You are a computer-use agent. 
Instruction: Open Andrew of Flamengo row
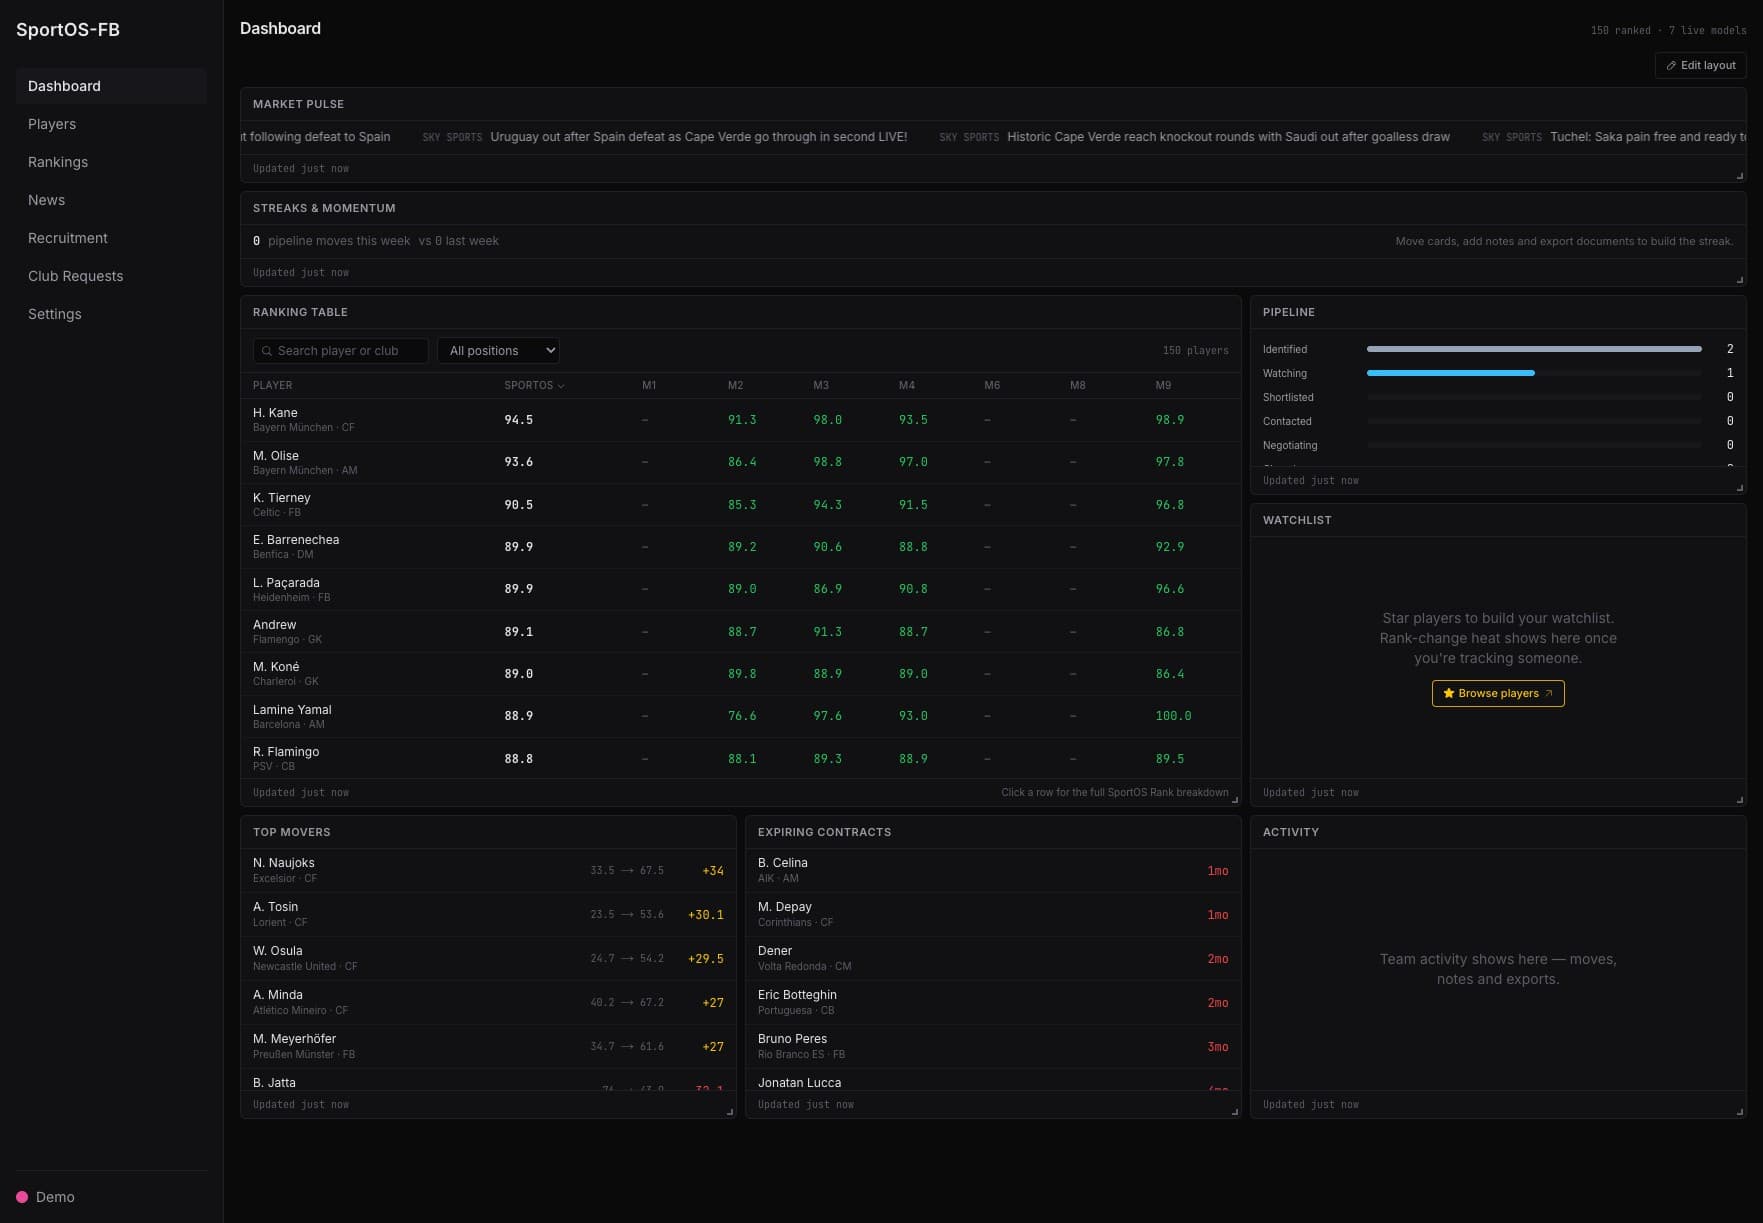point(741,632)
